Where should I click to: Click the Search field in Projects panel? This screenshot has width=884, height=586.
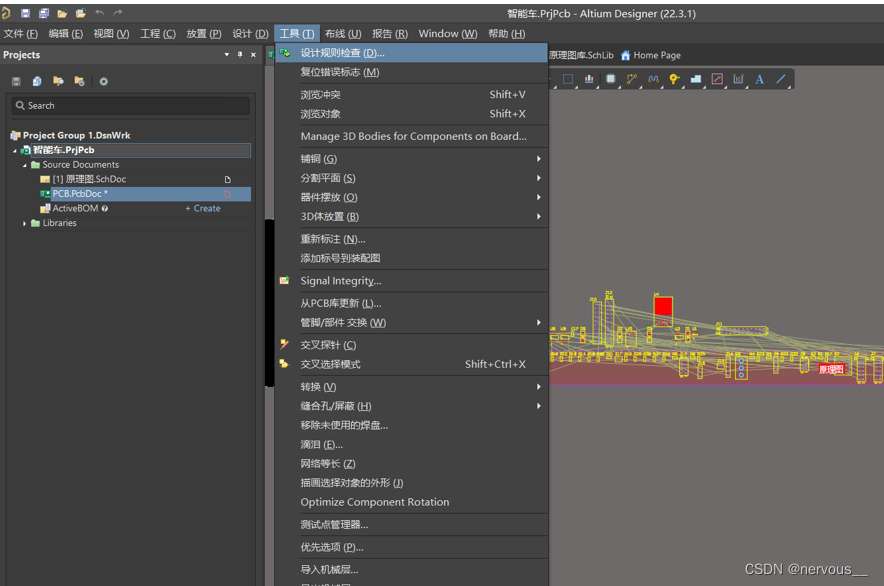pyautogui.click(x=130, y=105)
